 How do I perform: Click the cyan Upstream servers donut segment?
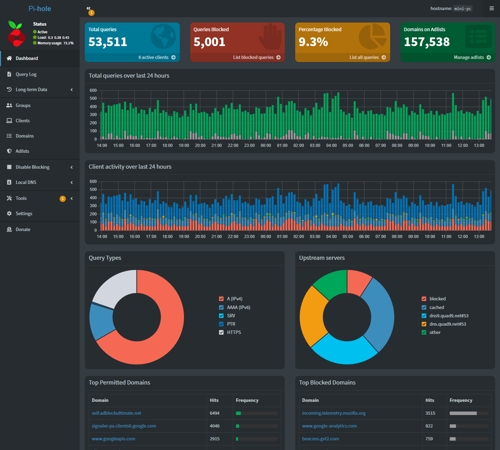(x=345, y=352)
